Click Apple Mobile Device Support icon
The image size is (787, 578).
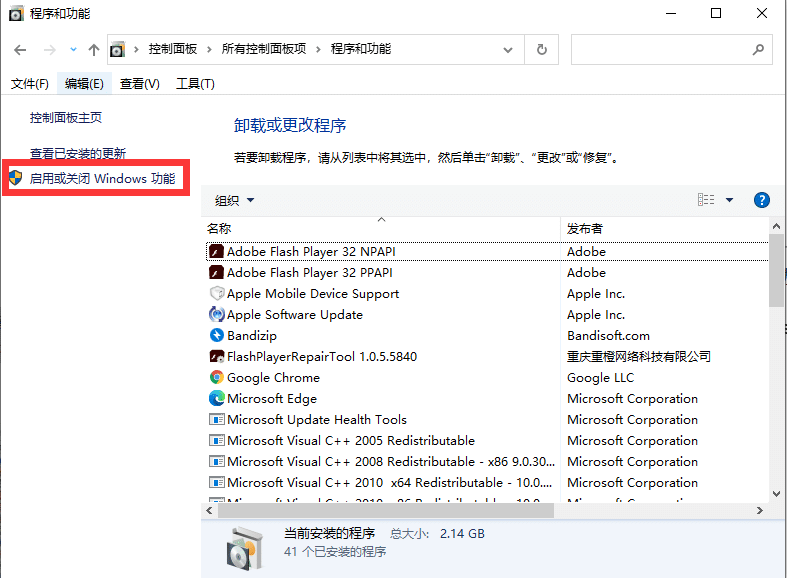pos(216,293)
